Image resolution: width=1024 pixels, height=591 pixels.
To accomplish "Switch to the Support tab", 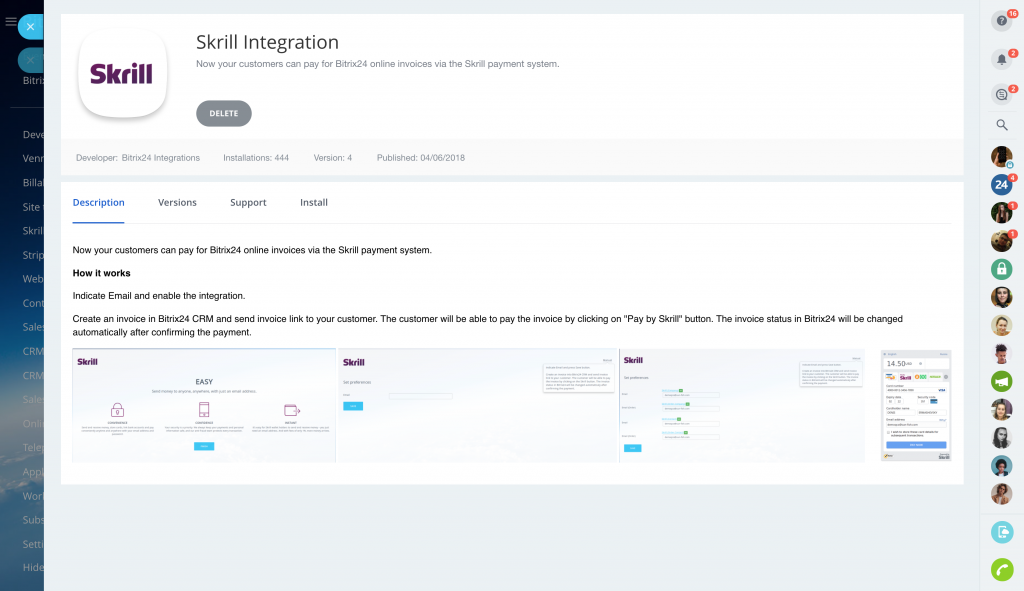I will click(x=248, y=202).
